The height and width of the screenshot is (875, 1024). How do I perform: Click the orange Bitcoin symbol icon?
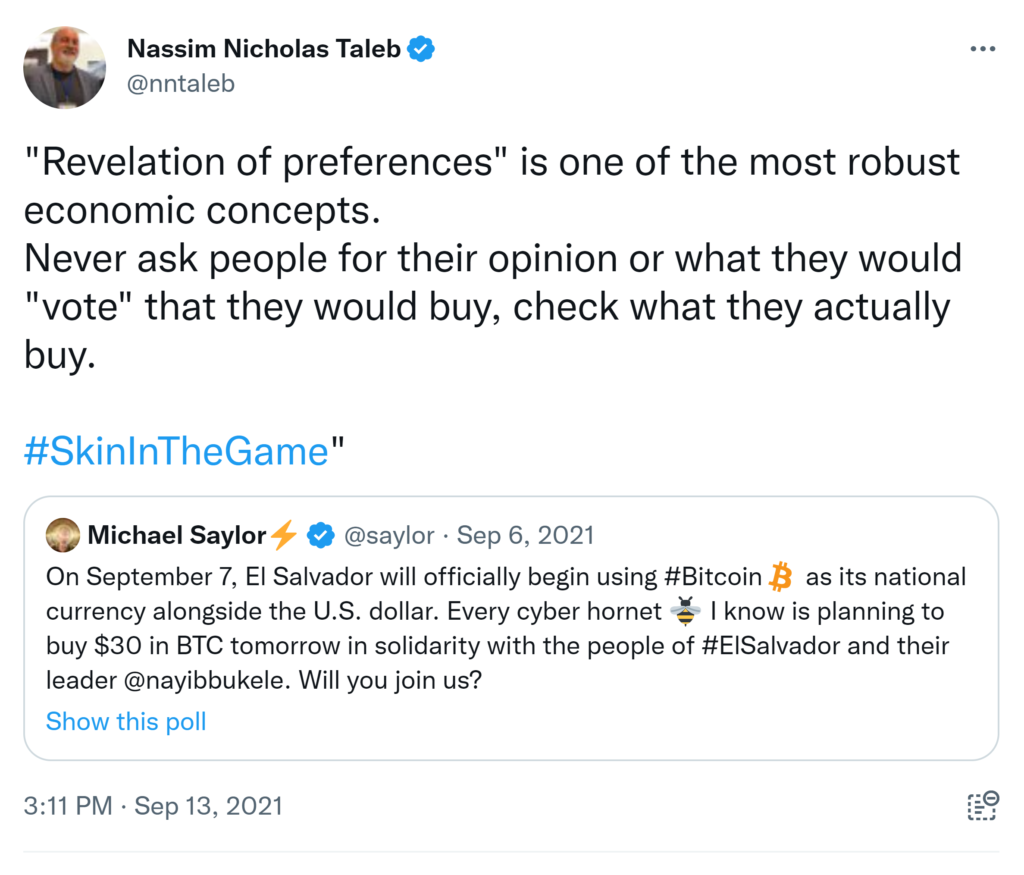[x=781, y=577]
